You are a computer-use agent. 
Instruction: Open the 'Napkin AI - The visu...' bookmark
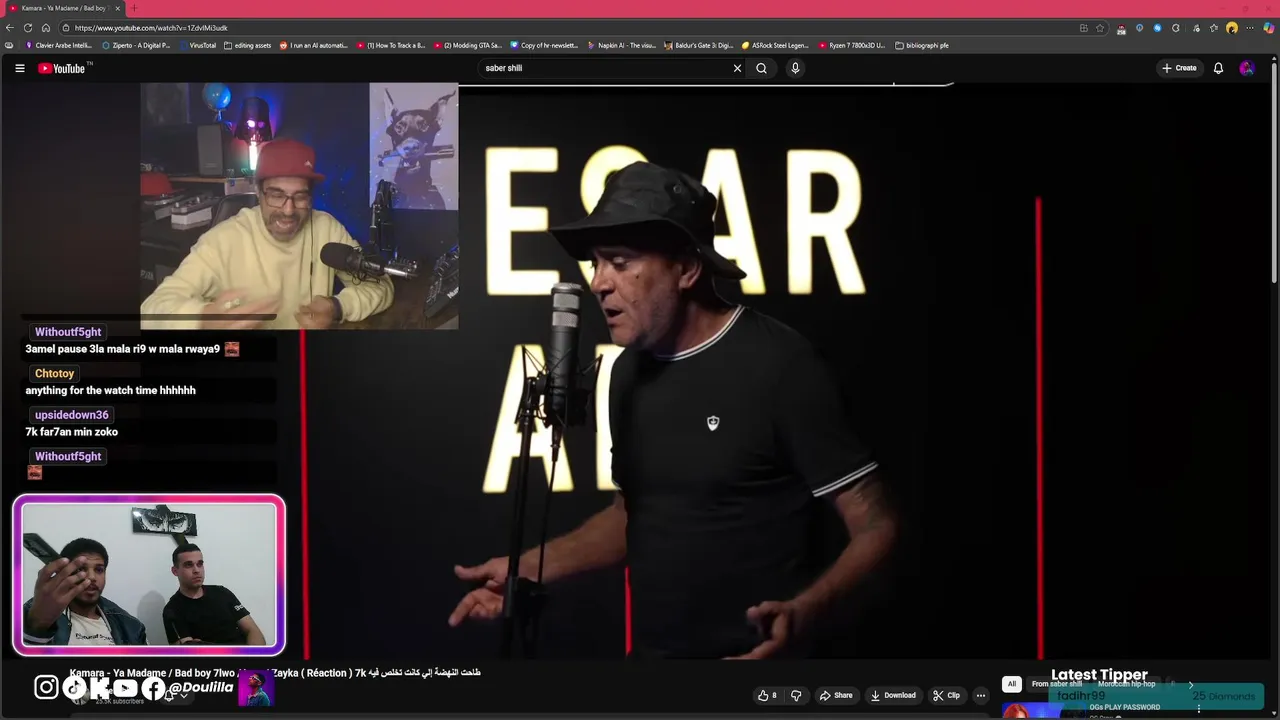[622, 45]
